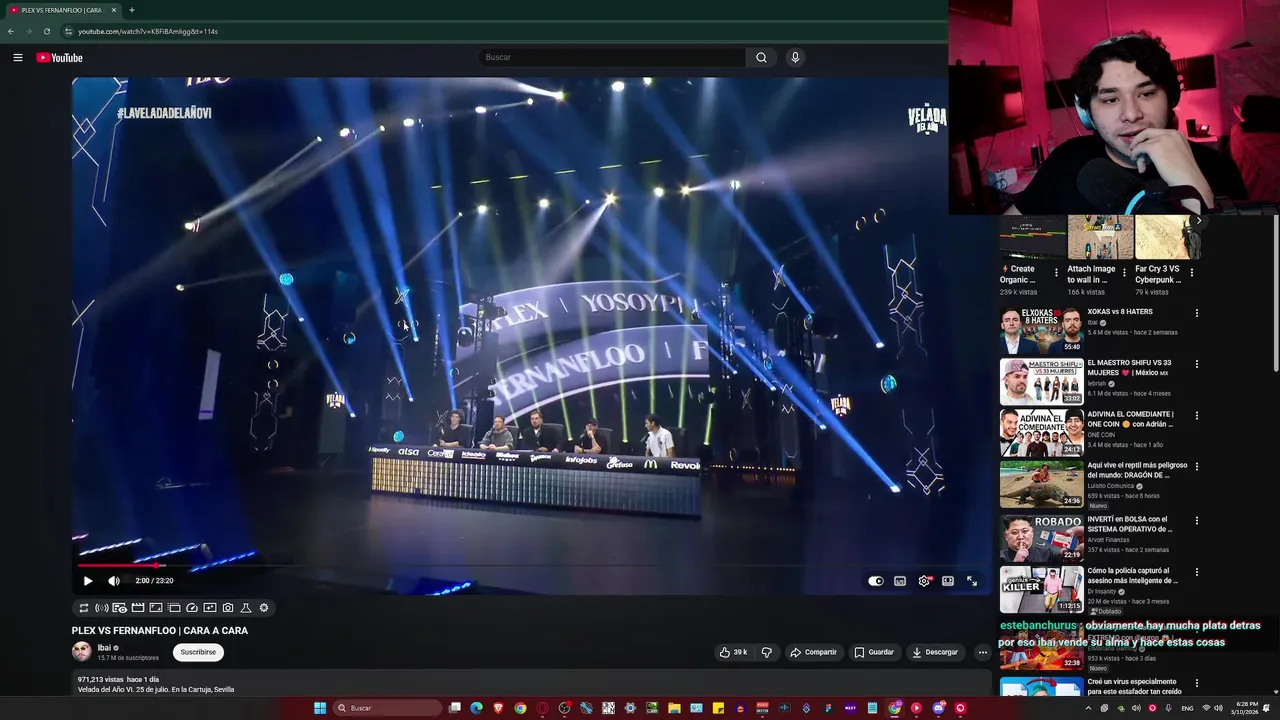This screenshot has height=720, width=1280.
Task: Open more actions three-dot menu under video
Action: click(x=982, y=652)
